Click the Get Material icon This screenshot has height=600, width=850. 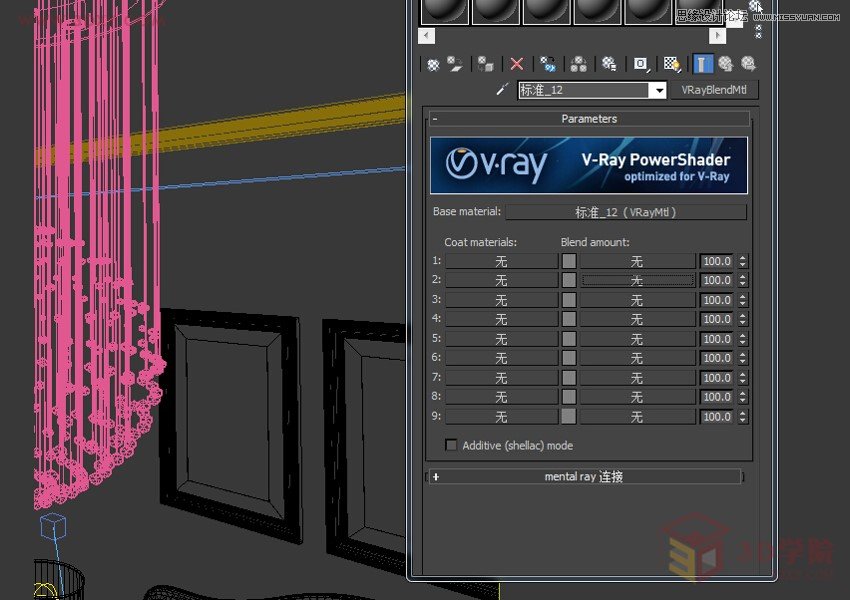(x=432, y=63)
